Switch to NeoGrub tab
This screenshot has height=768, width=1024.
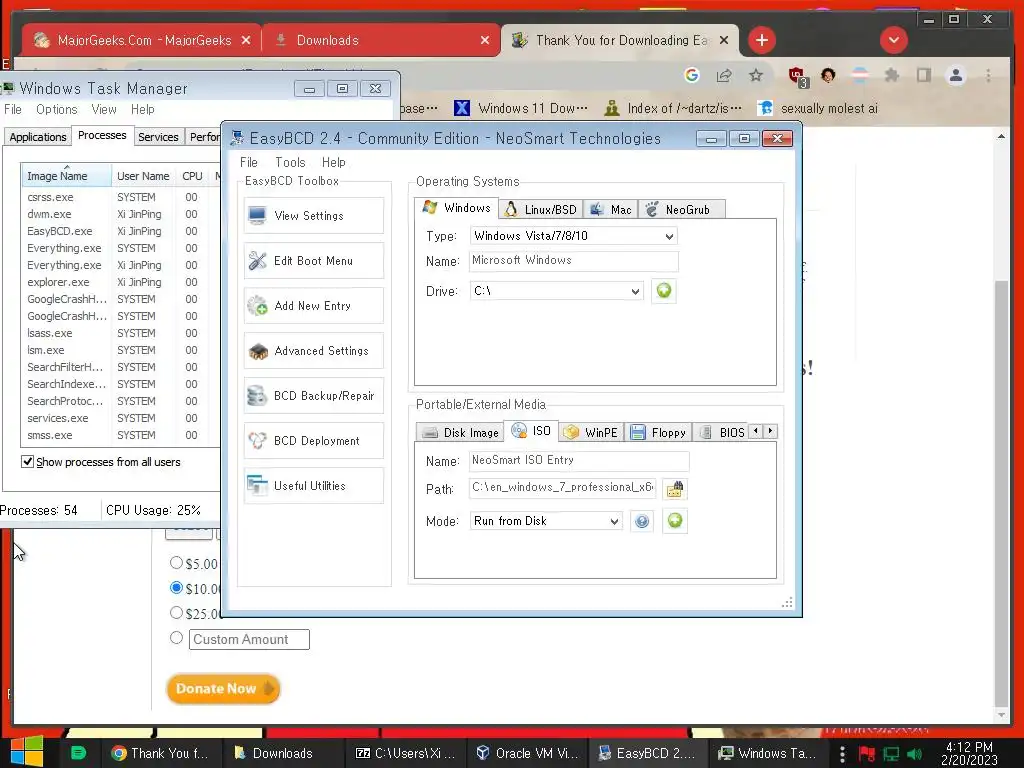pyautogui.click(x=682, y=210)
